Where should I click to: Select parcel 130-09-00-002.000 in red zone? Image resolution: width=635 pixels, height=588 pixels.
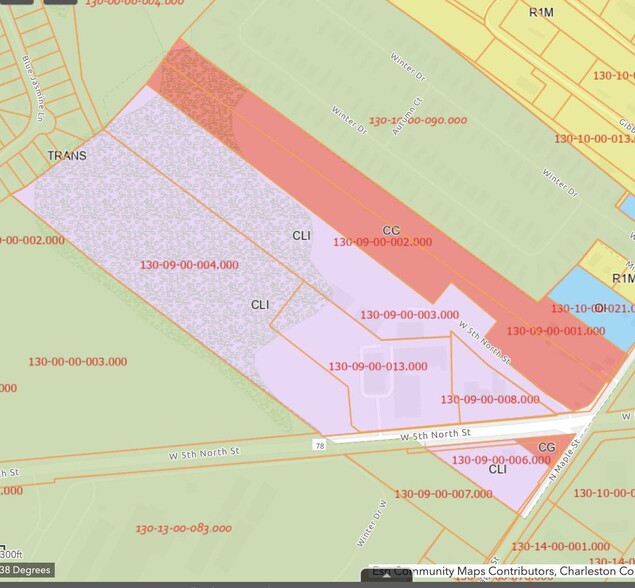click(x=382, y=242)
